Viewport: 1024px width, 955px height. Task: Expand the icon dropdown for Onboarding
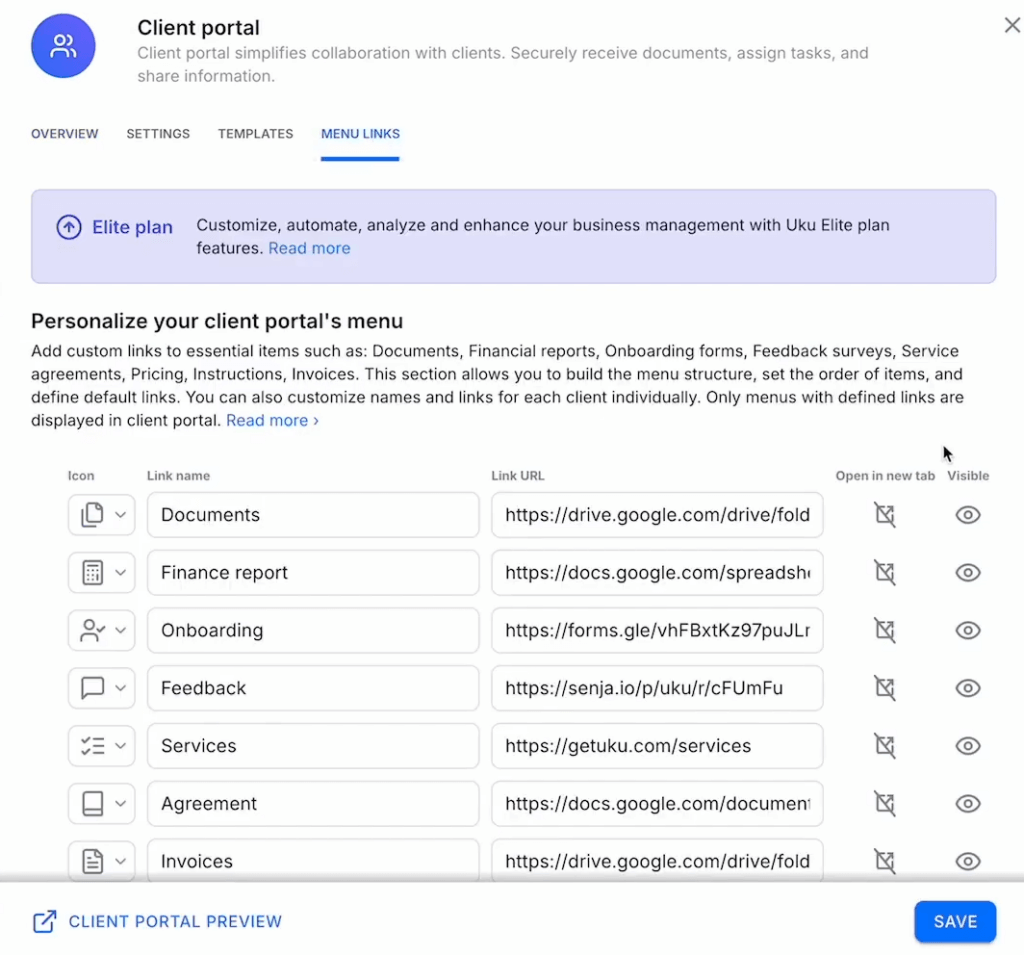point(121,631)
